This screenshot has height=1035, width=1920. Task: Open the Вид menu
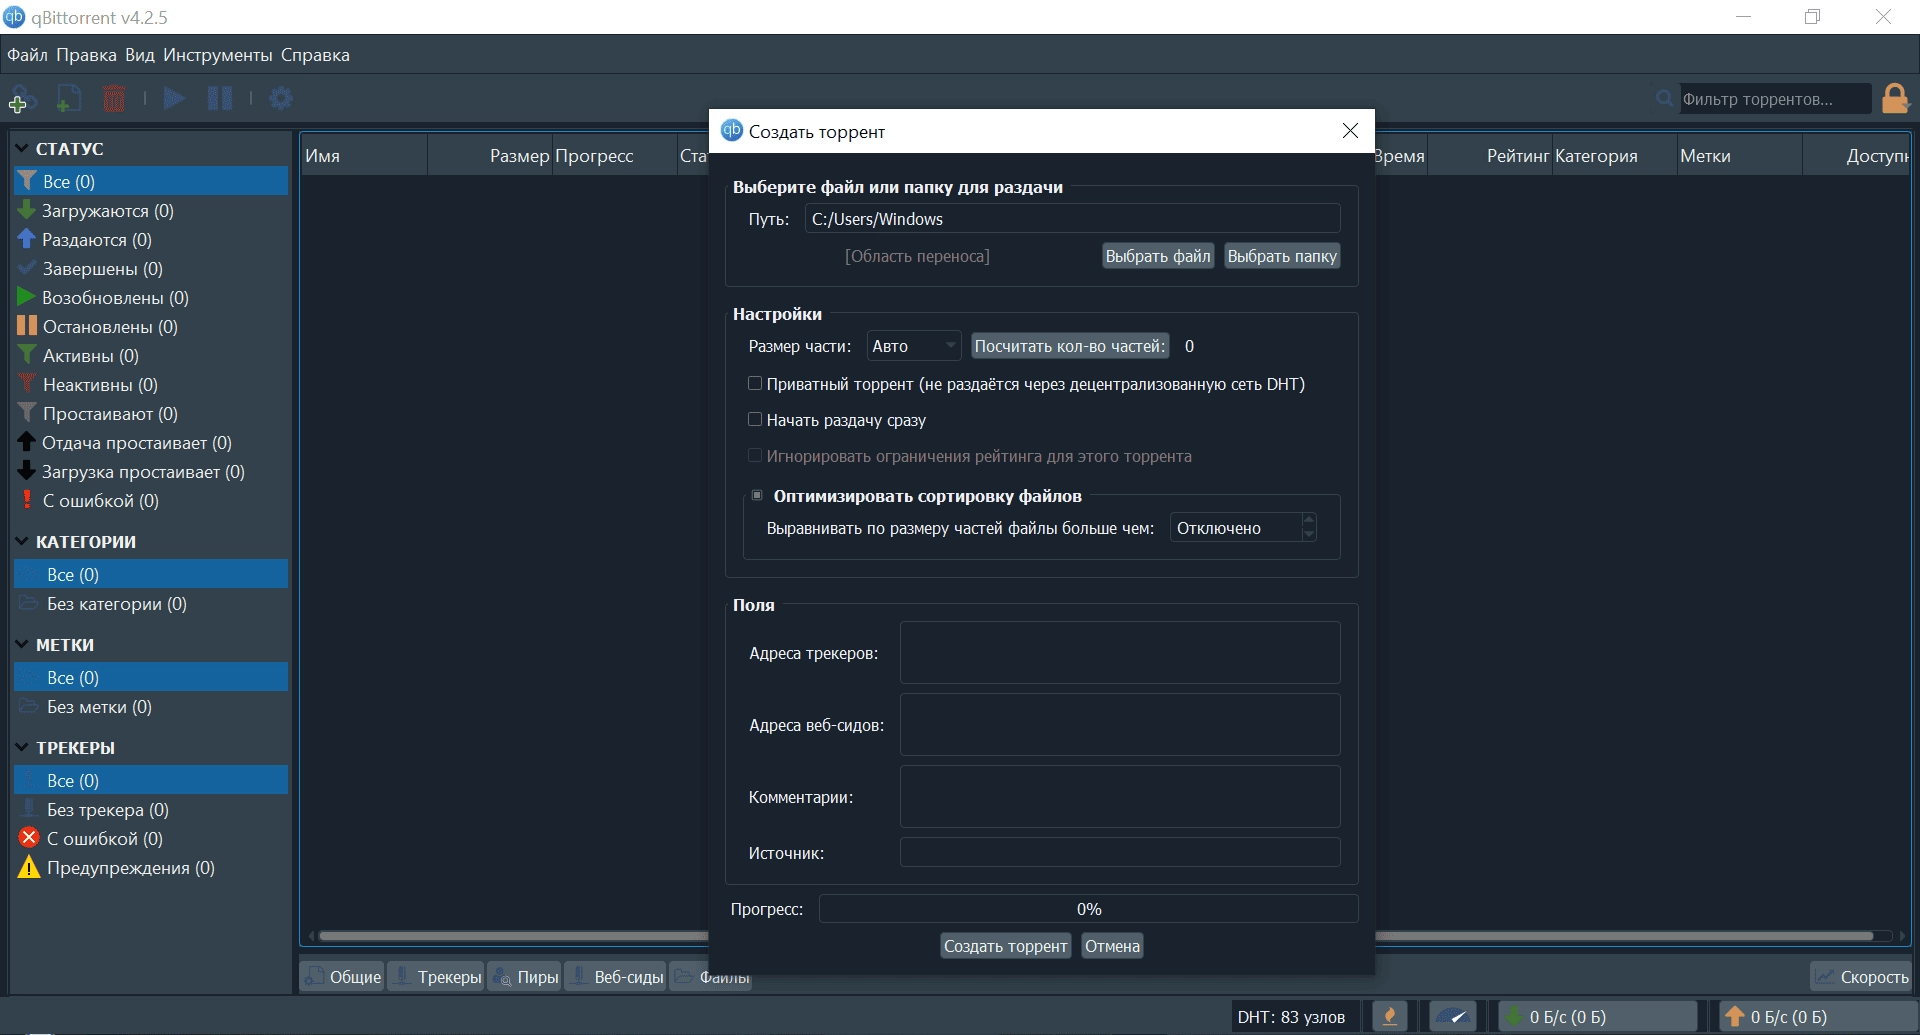140,55
